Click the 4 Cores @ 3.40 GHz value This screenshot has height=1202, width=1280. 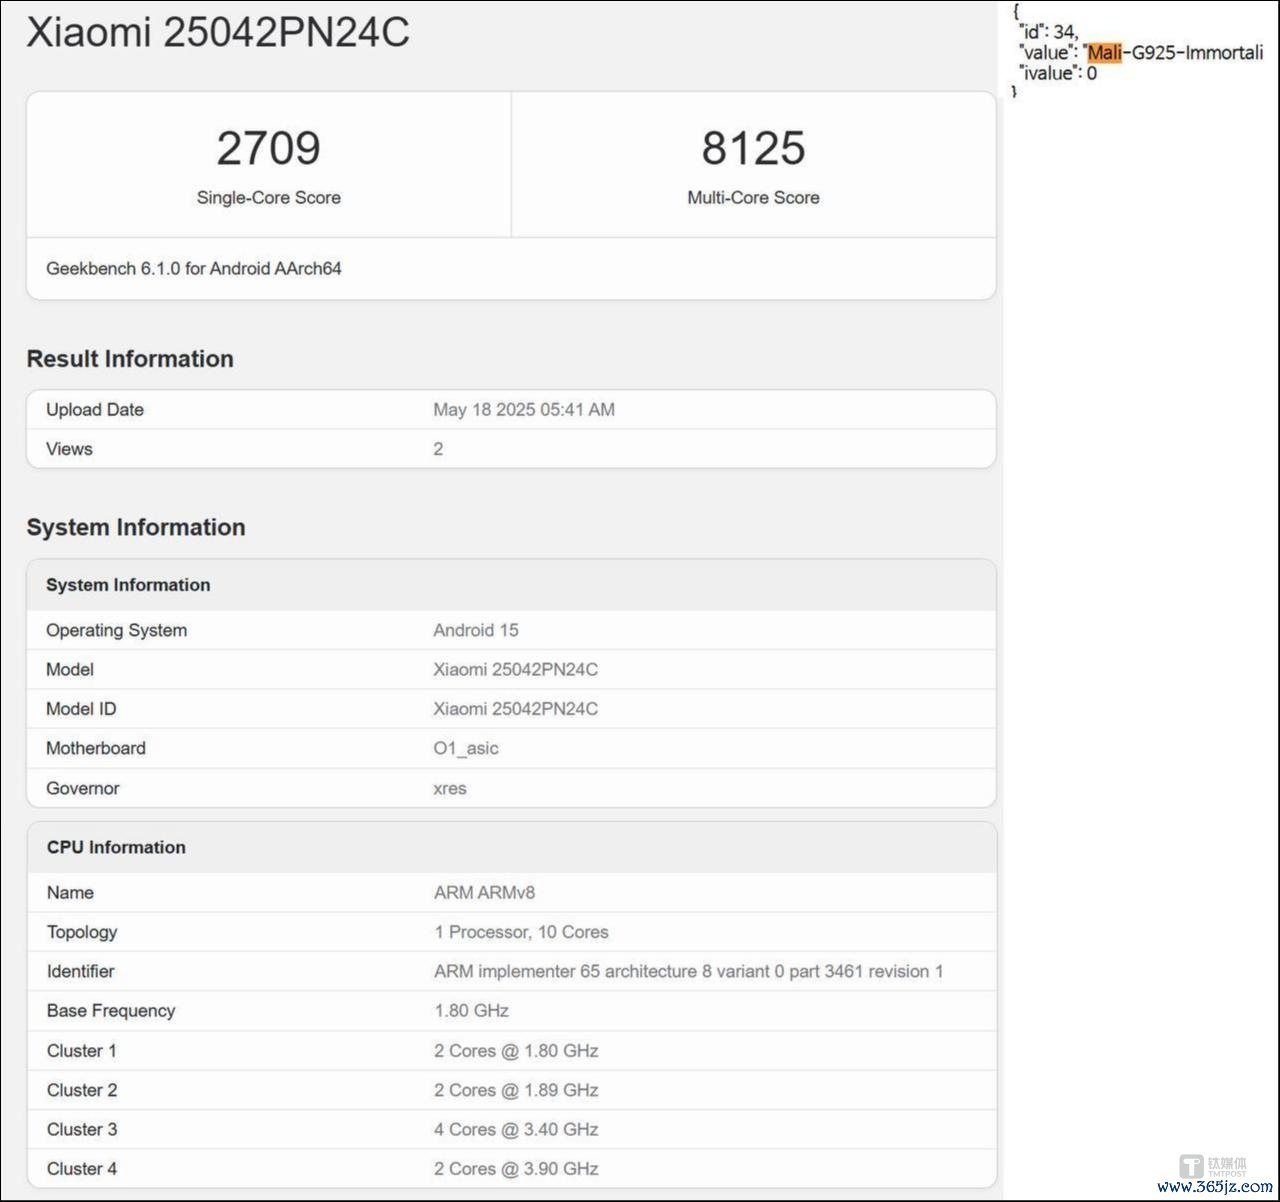516,1130
